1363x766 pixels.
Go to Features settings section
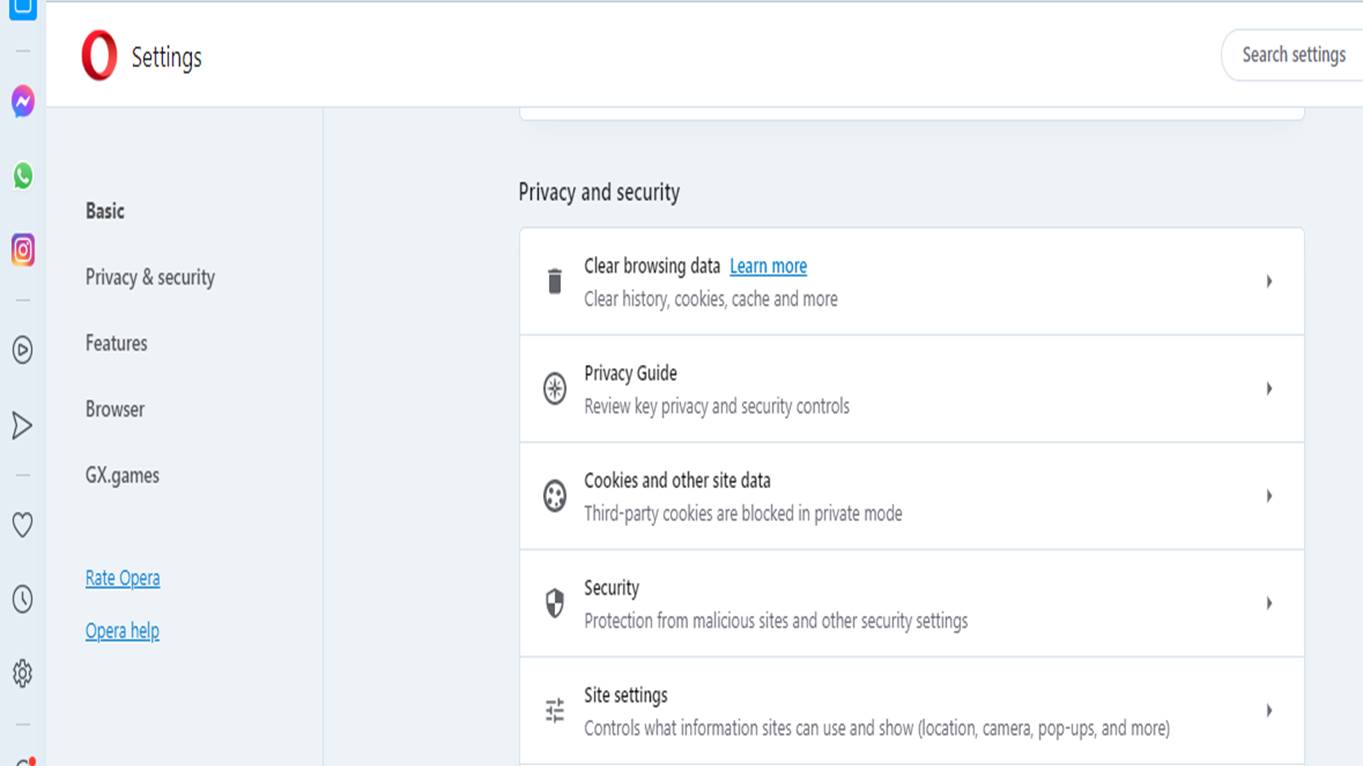(116, 343)
